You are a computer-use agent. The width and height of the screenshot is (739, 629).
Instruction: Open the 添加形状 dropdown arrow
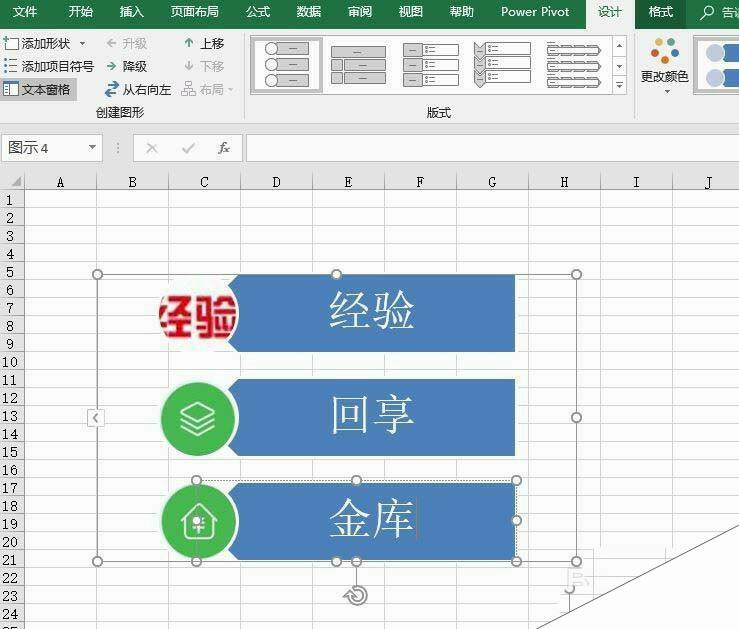[x=82, y=44]
